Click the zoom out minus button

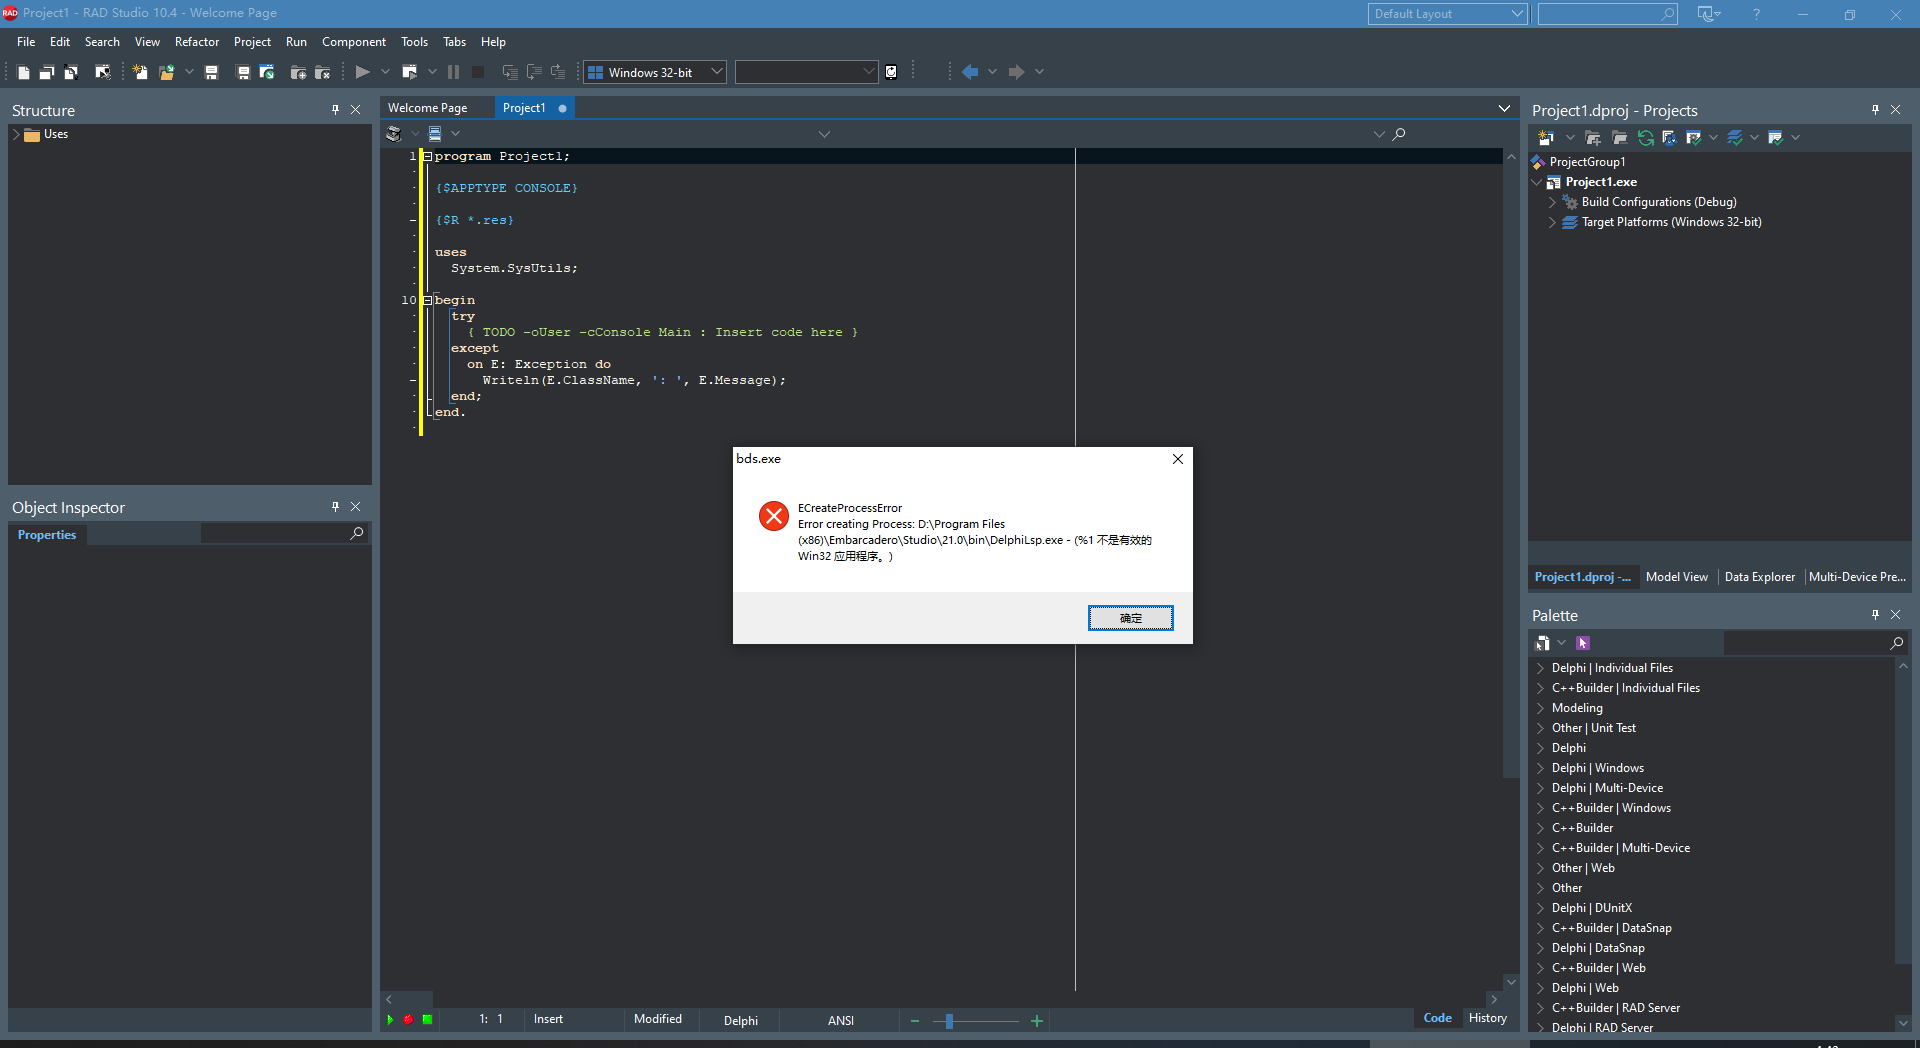(x=915, y=1021)
